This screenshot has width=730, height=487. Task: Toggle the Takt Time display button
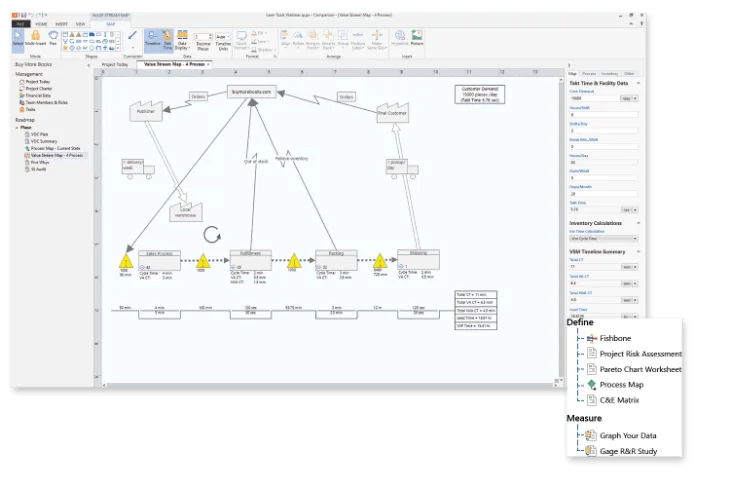pyautogui.click(x=168, y=40)
